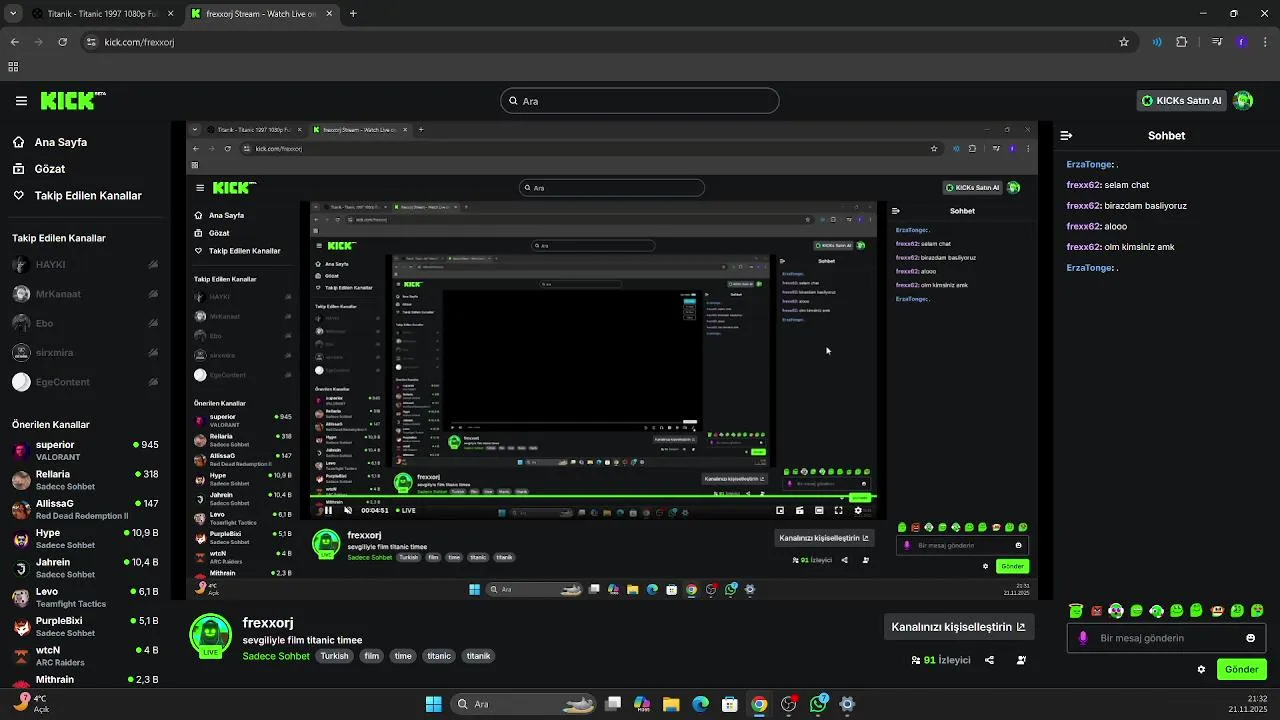Image resolution: width=1280 pixels, height=720 pixels.
Task: Open recommended channel AllissaG
Action: pyautogui.click(x=85, y=509)
